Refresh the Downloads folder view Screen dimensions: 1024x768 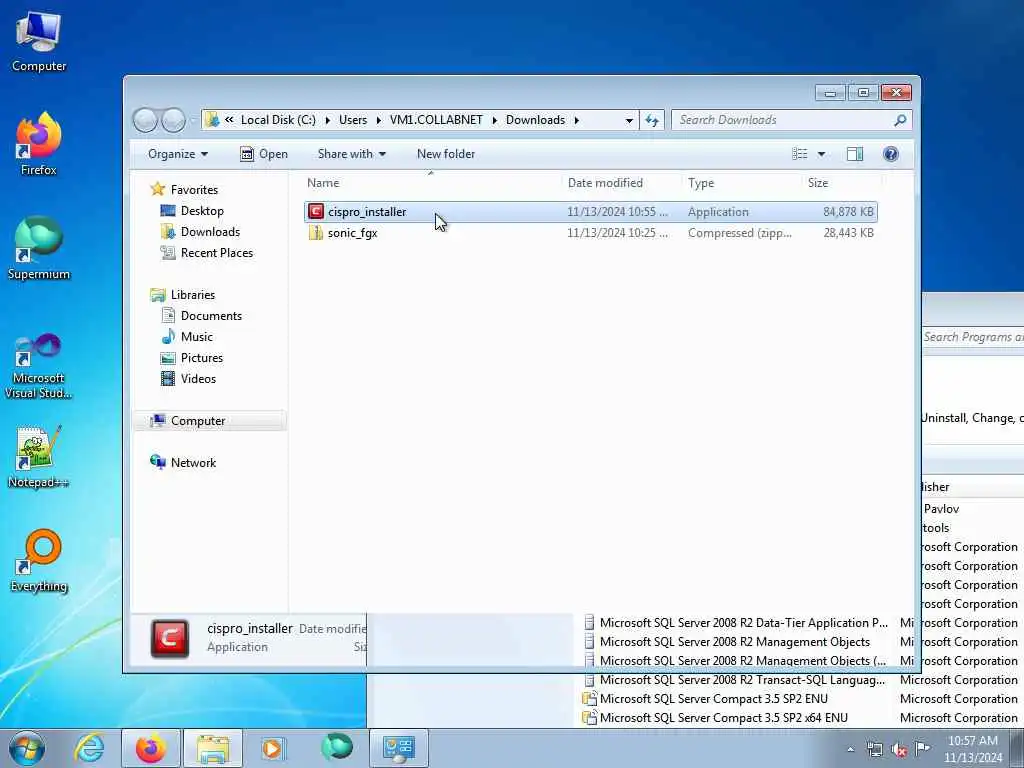652,120
